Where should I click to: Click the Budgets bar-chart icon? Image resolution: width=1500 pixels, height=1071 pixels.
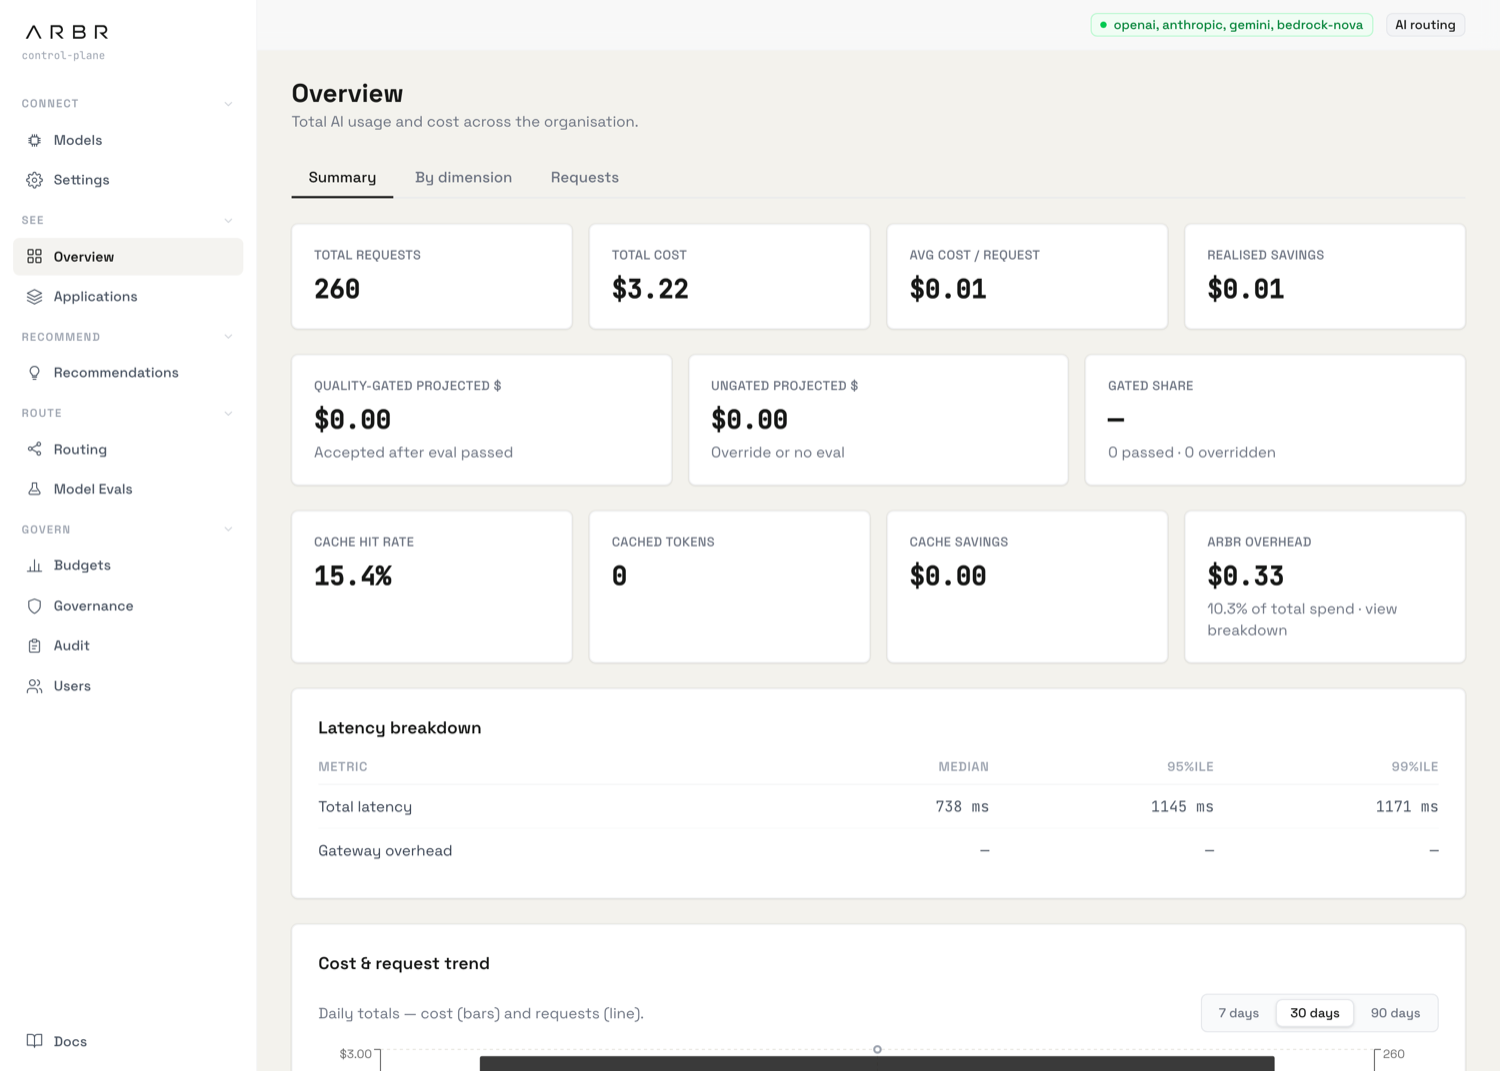coord(34,566)
